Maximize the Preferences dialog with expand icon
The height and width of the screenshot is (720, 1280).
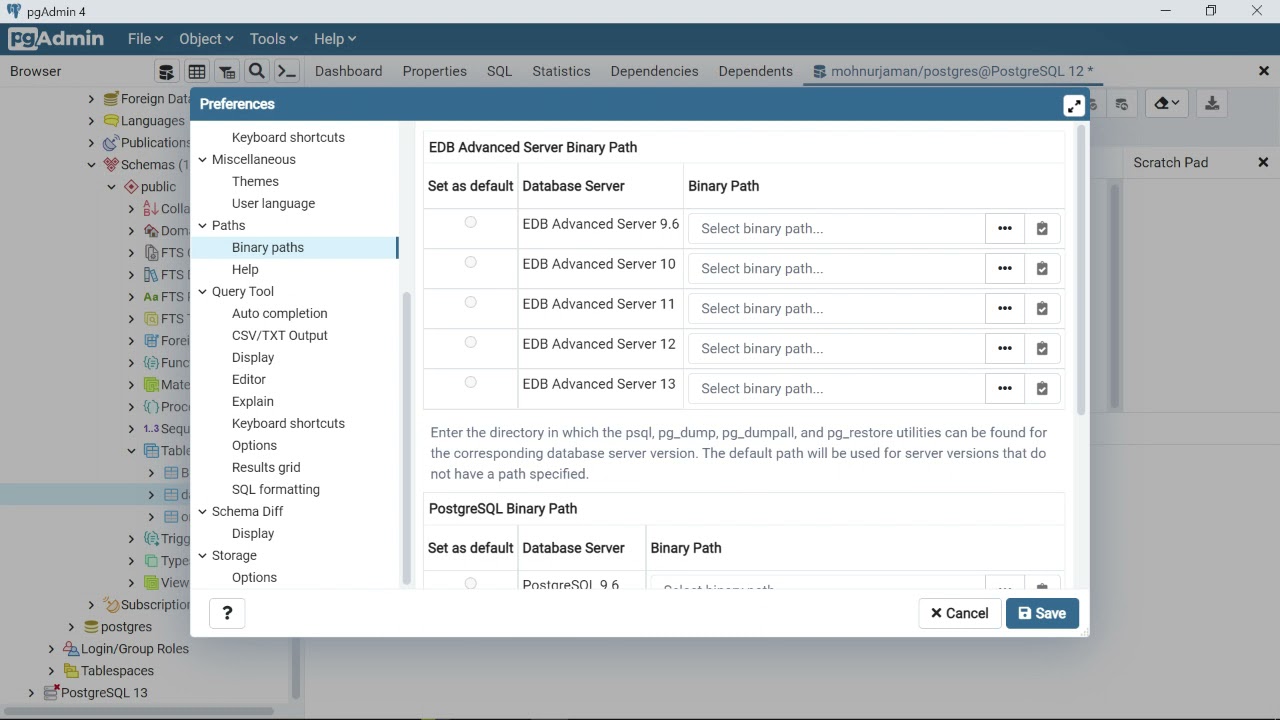point(1074,105)
